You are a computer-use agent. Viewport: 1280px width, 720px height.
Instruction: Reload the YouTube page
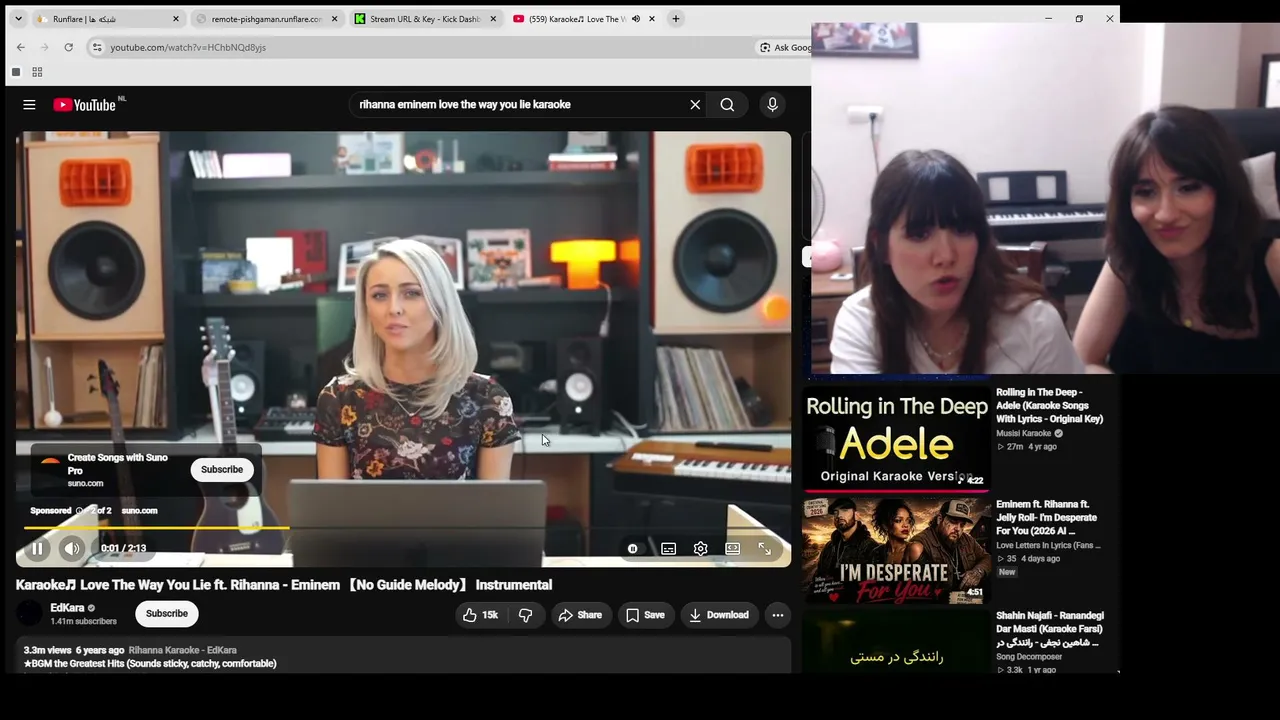(68, 47)
